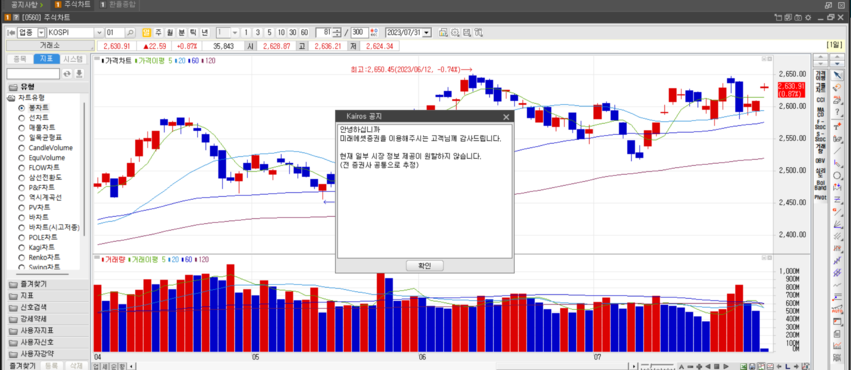Image resolution: width=851 pixels, height=370 pixels.
Task: Add the CCI indicator from sidebar
Action: [x=820, y=100]
